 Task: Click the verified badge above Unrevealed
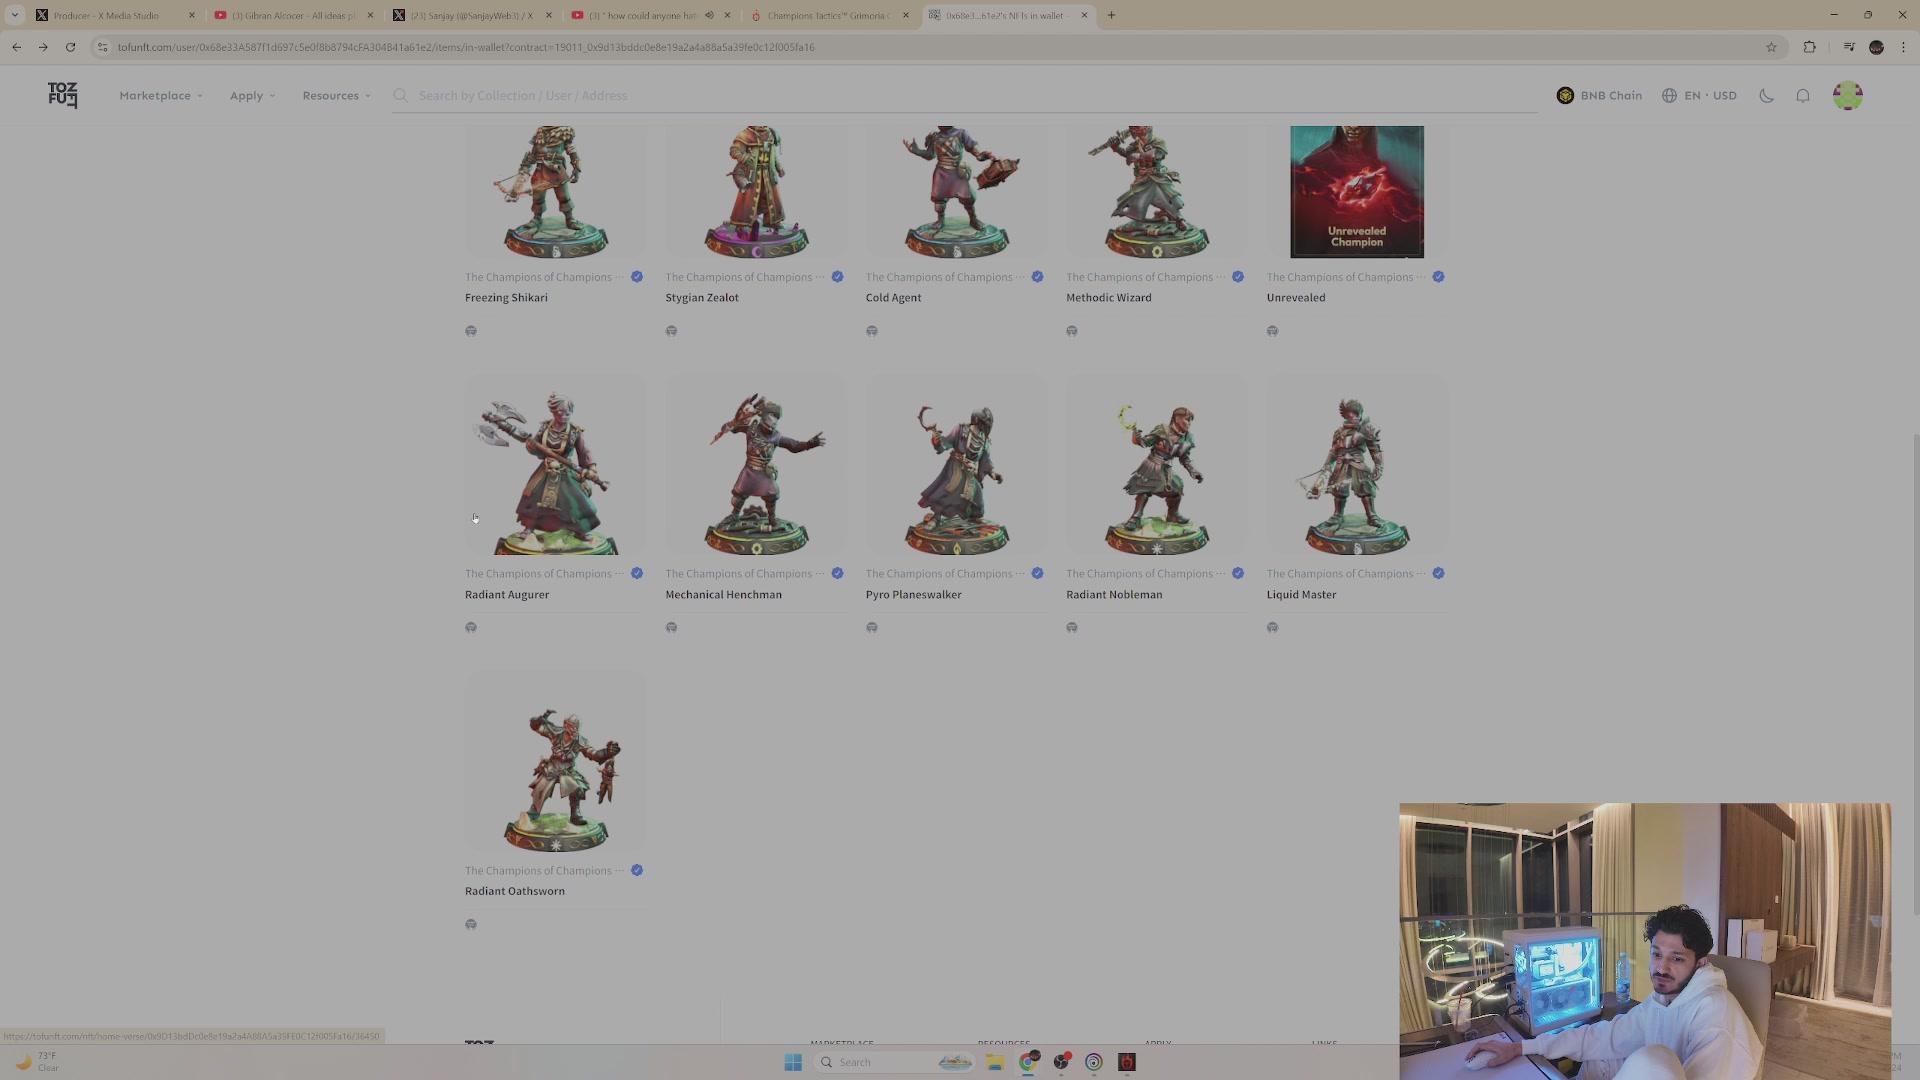1438,277
